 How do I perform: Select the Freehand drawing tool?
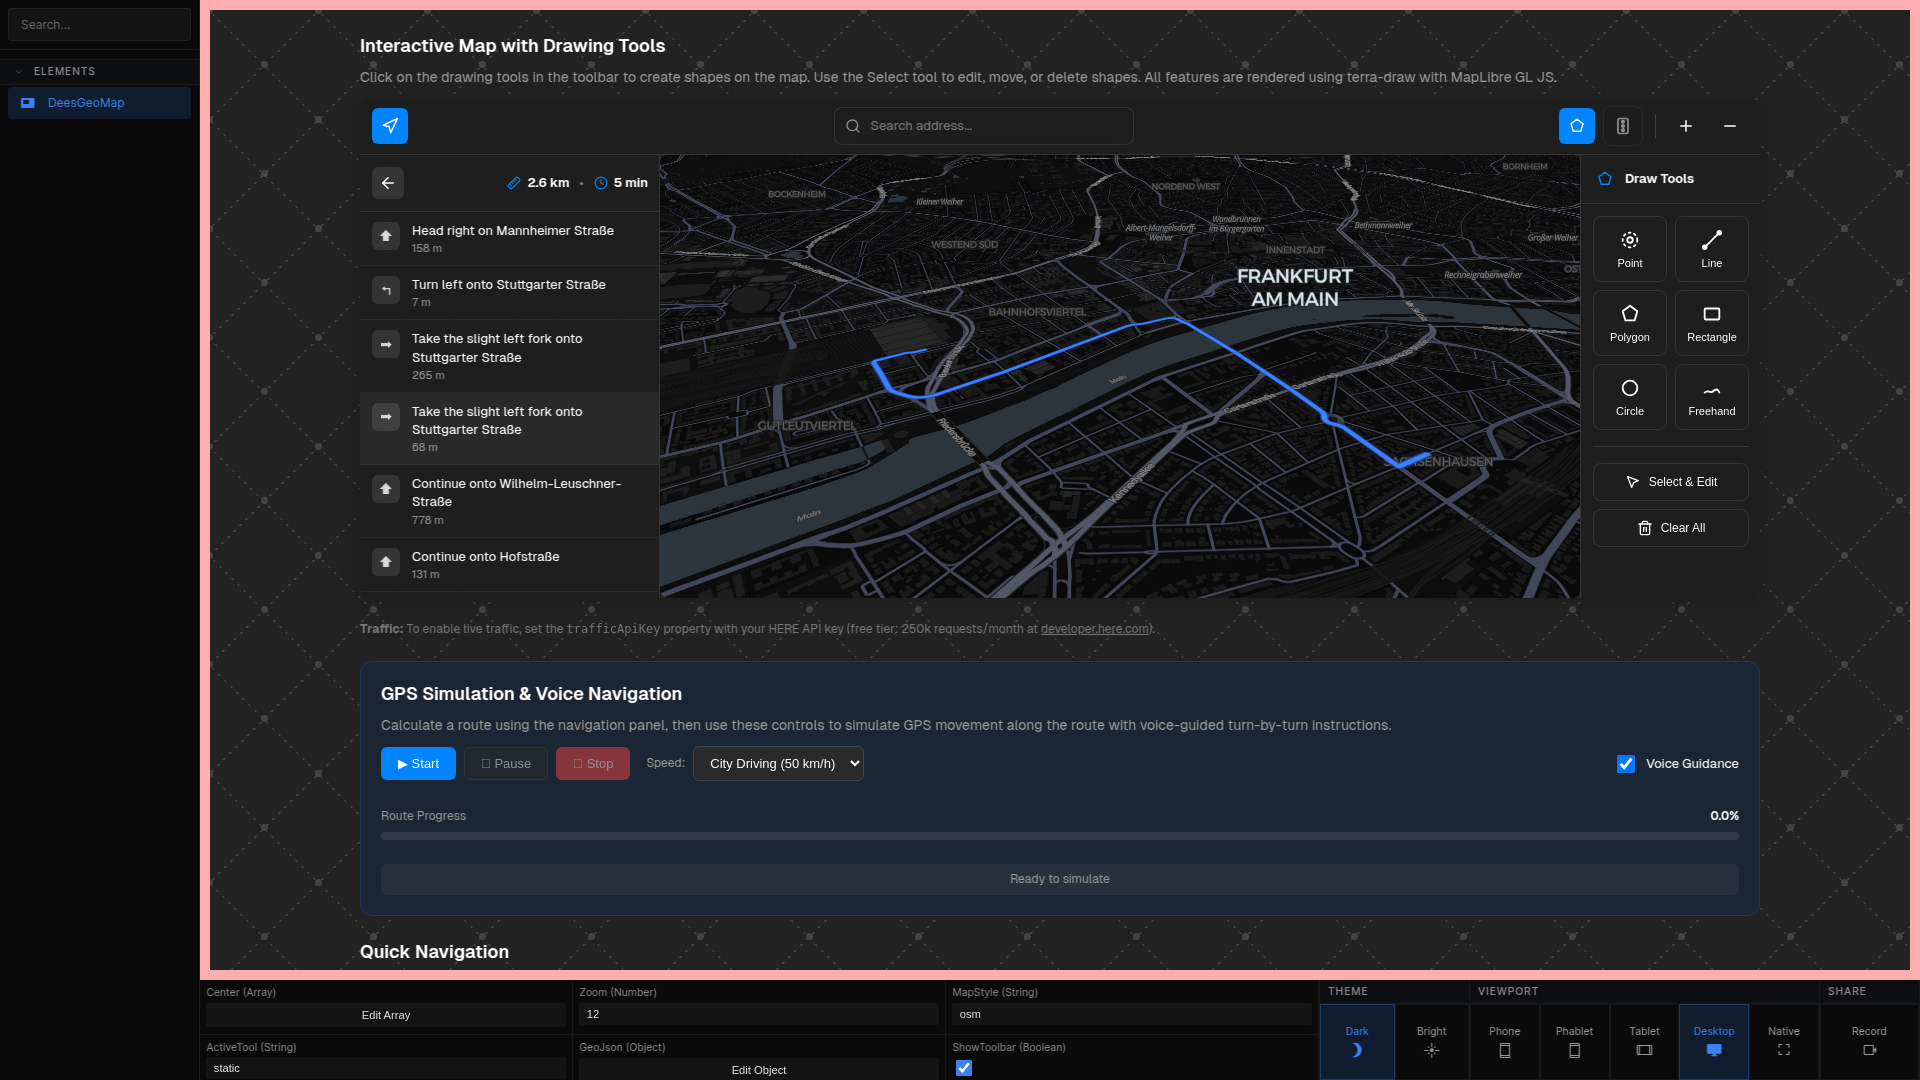(1711, 397)
